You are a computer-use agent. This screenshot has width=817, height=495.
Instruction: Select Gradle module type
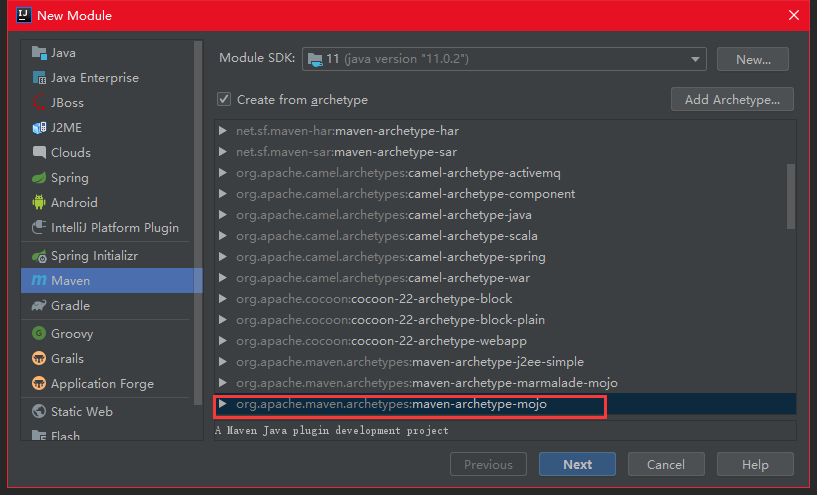click(x=107, y=305)
